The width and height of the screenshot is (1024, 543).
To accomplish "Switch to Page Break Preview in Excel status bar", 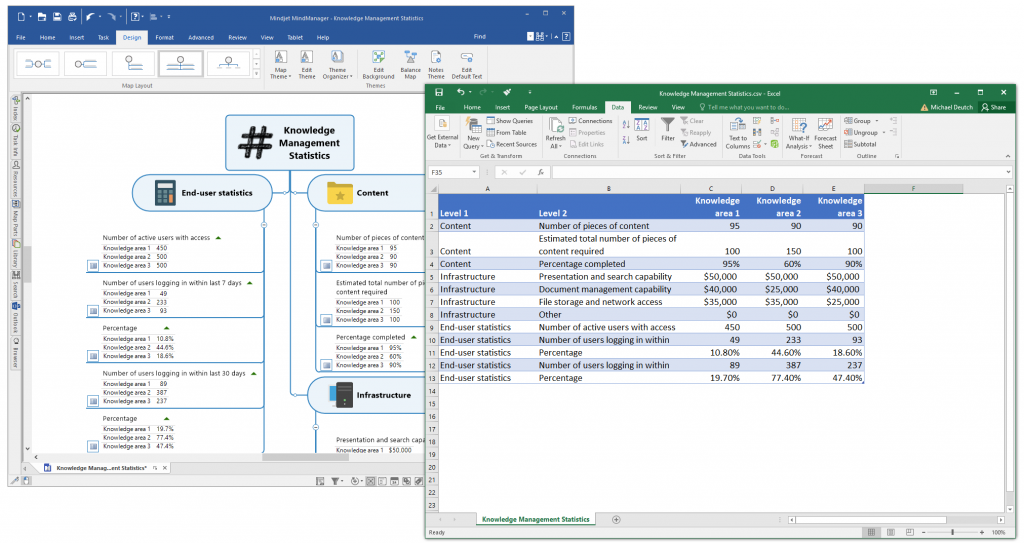I will [x=910, y=533].
